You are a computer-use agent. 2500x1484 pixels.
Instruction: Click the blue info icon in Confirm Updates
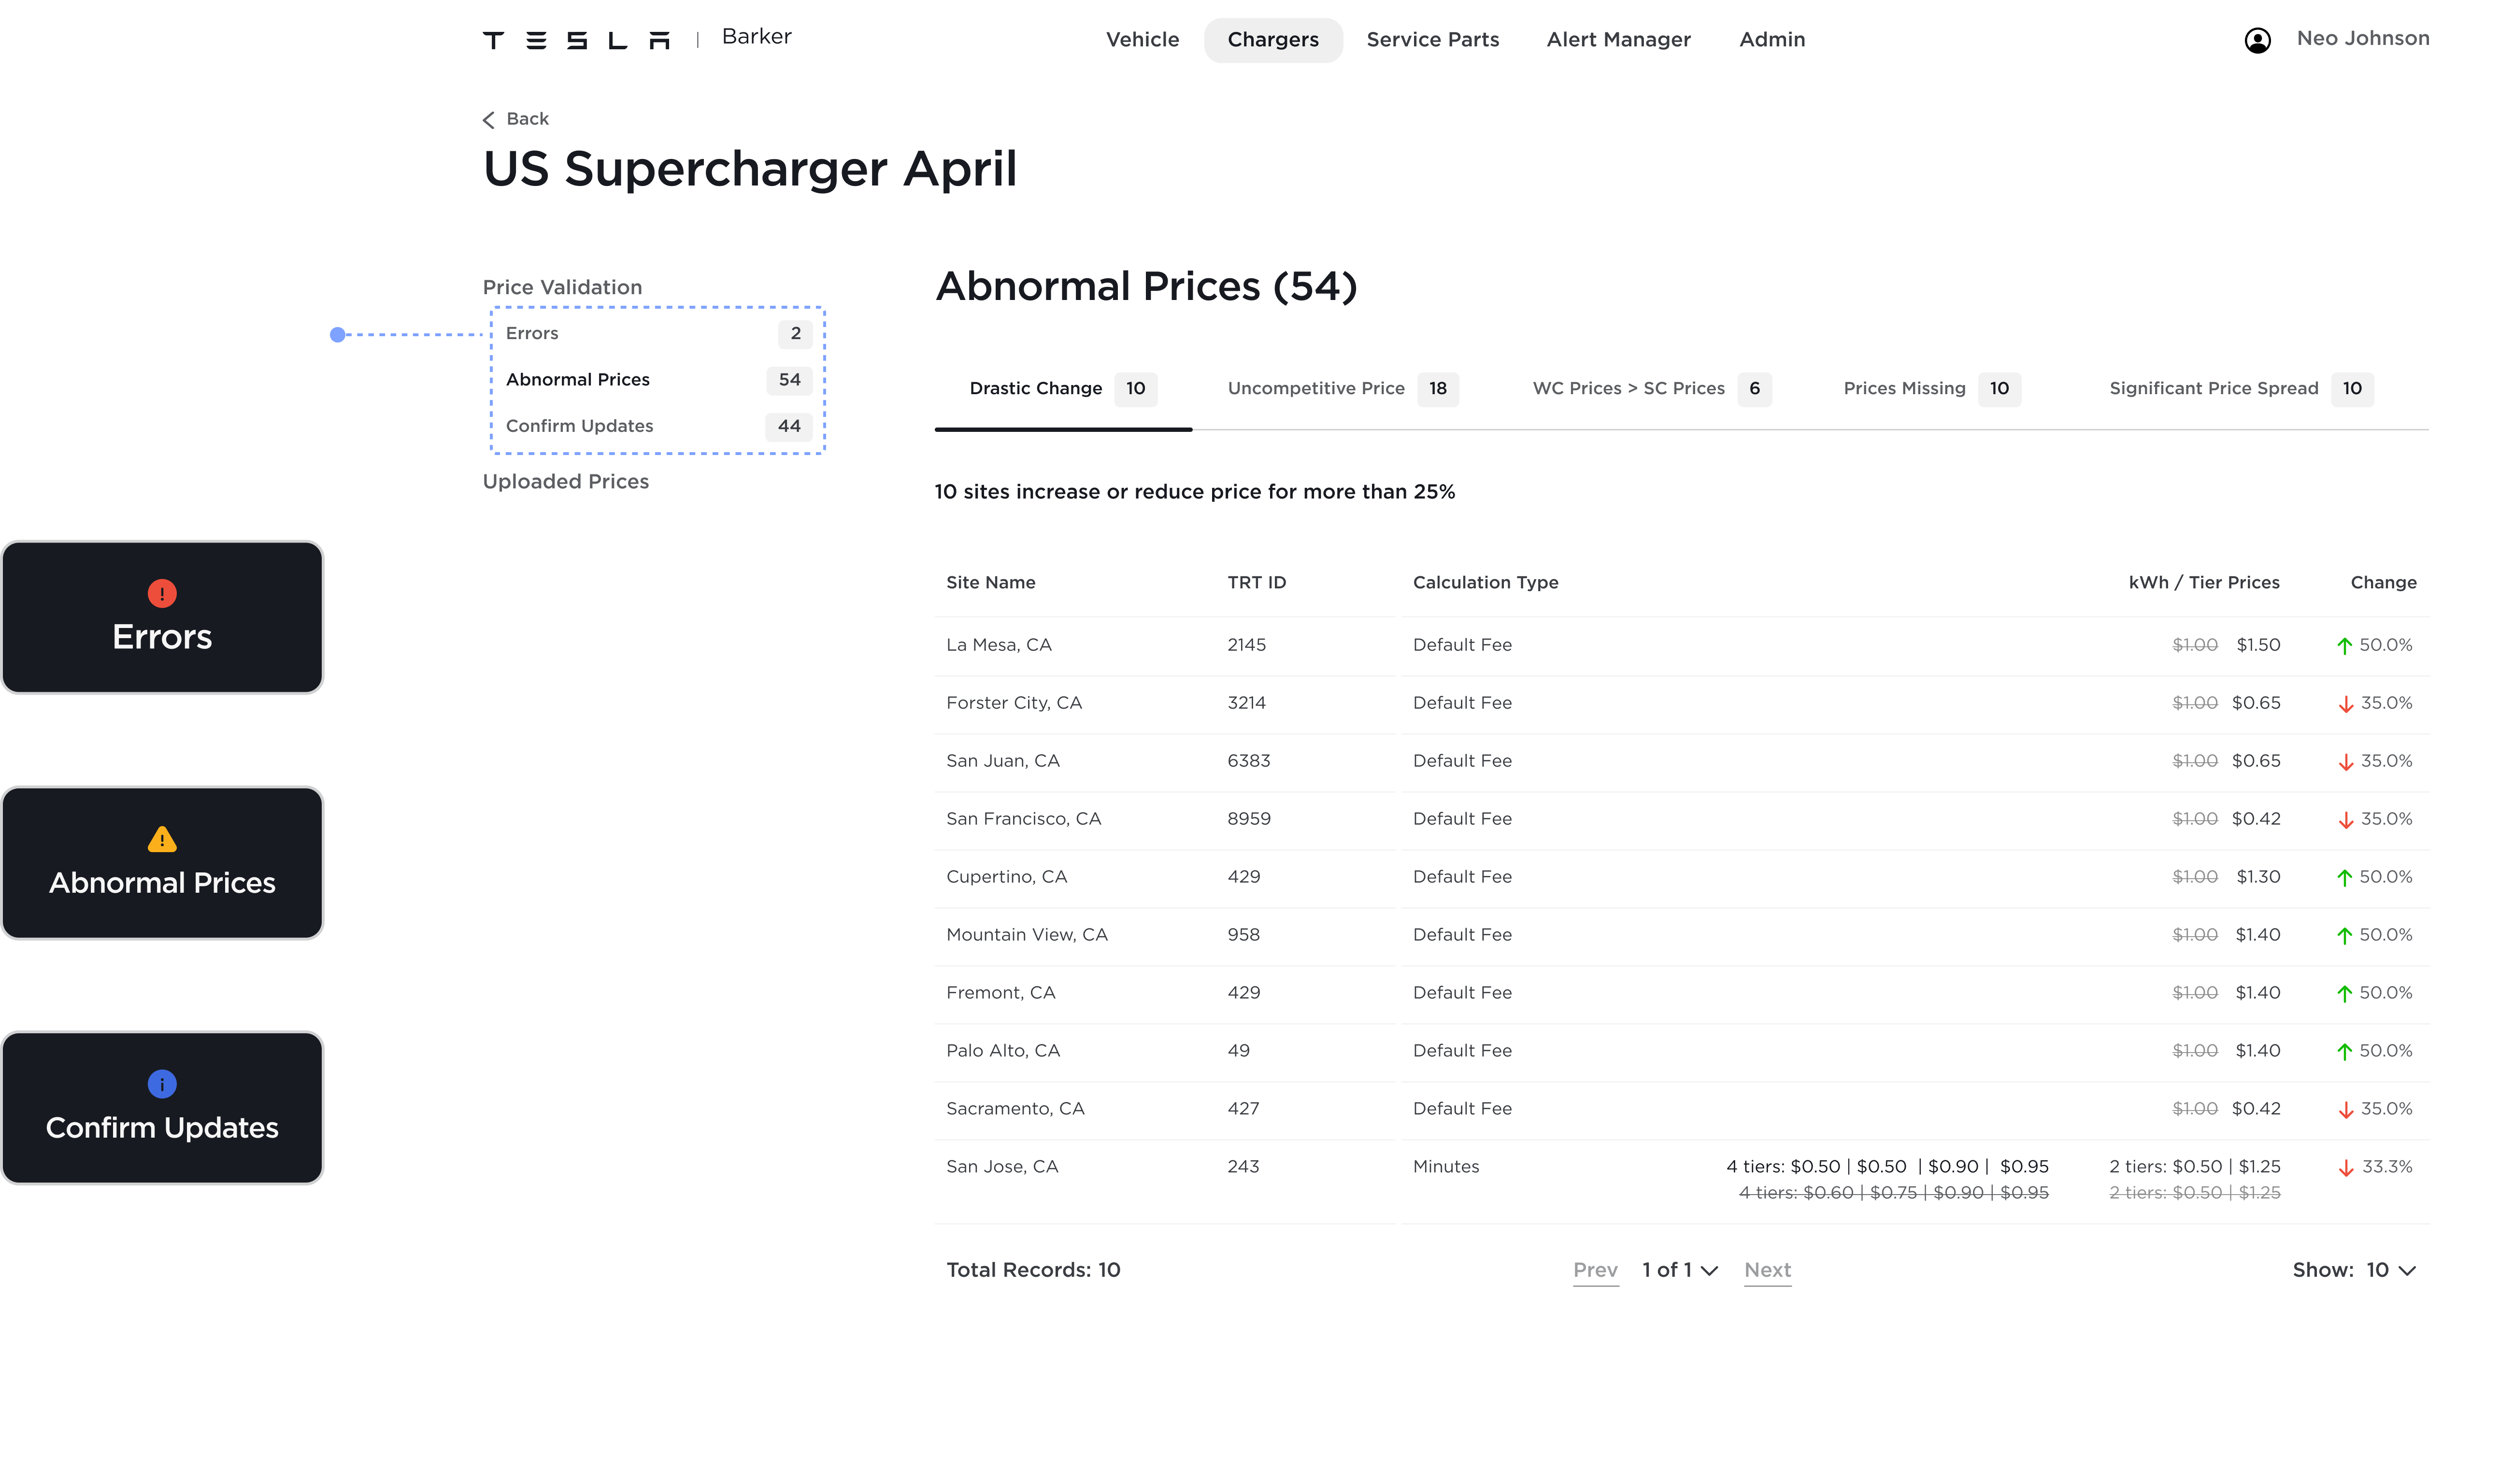tap(162, 1083)
